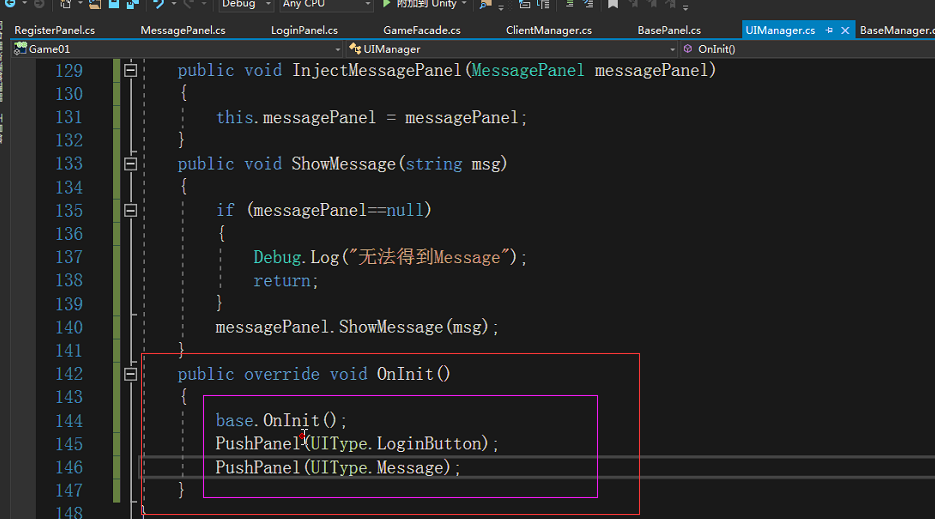
Task: Click line number 129 in the margin
Action: coord(69,71)
